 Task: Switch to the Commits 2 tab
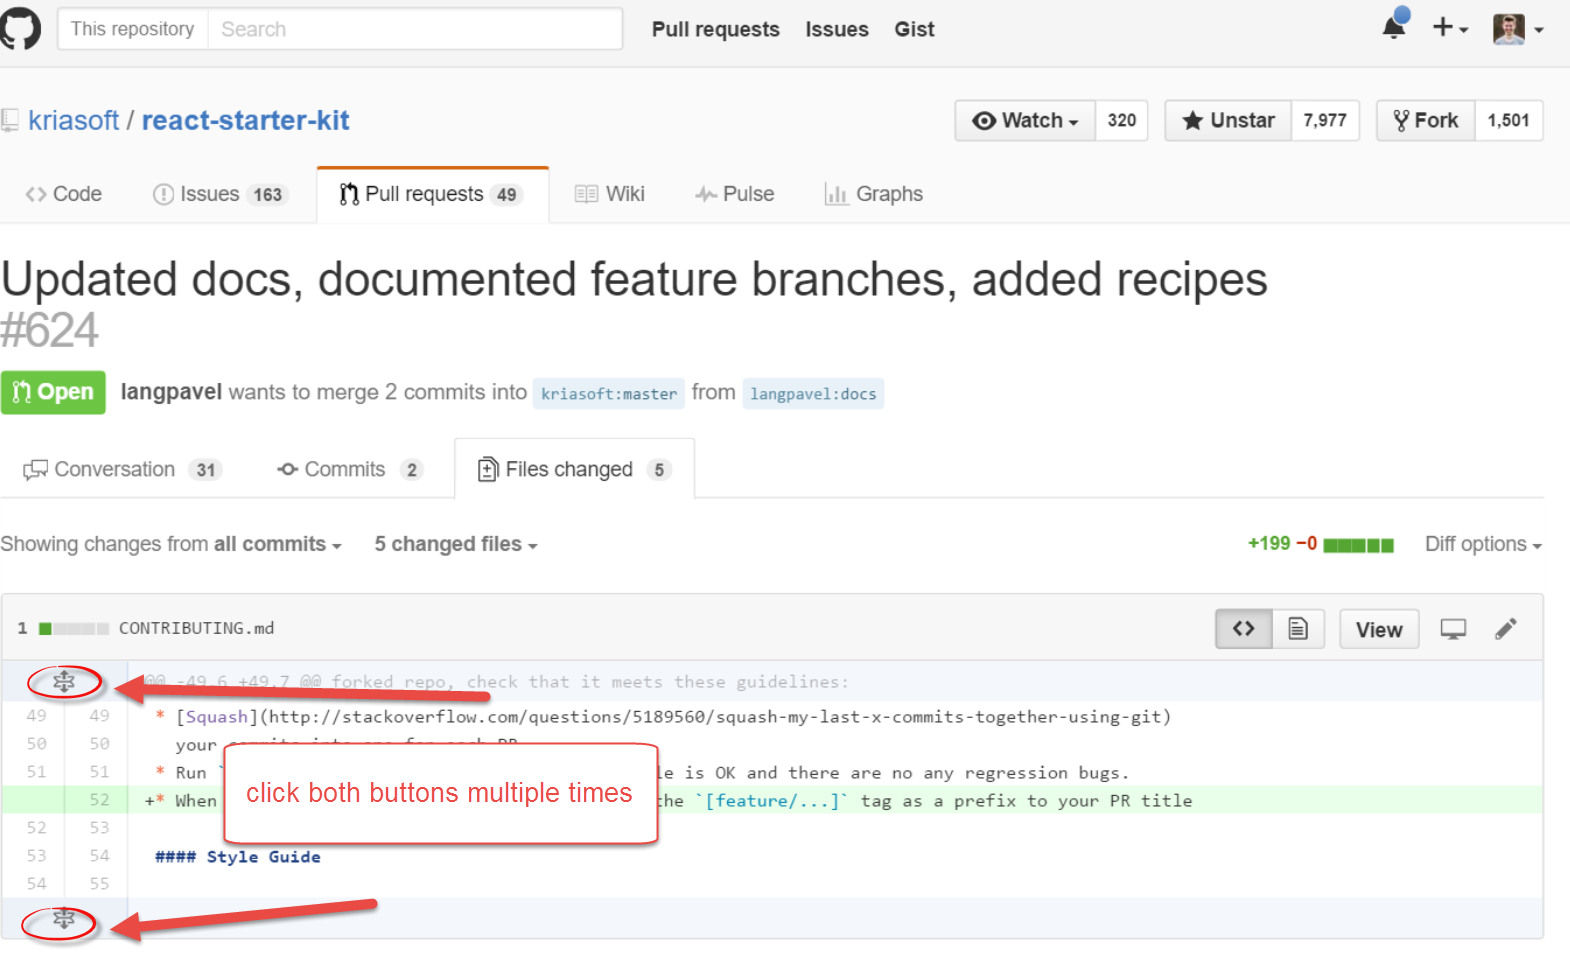pyautogui.click(x=350, y=470)
